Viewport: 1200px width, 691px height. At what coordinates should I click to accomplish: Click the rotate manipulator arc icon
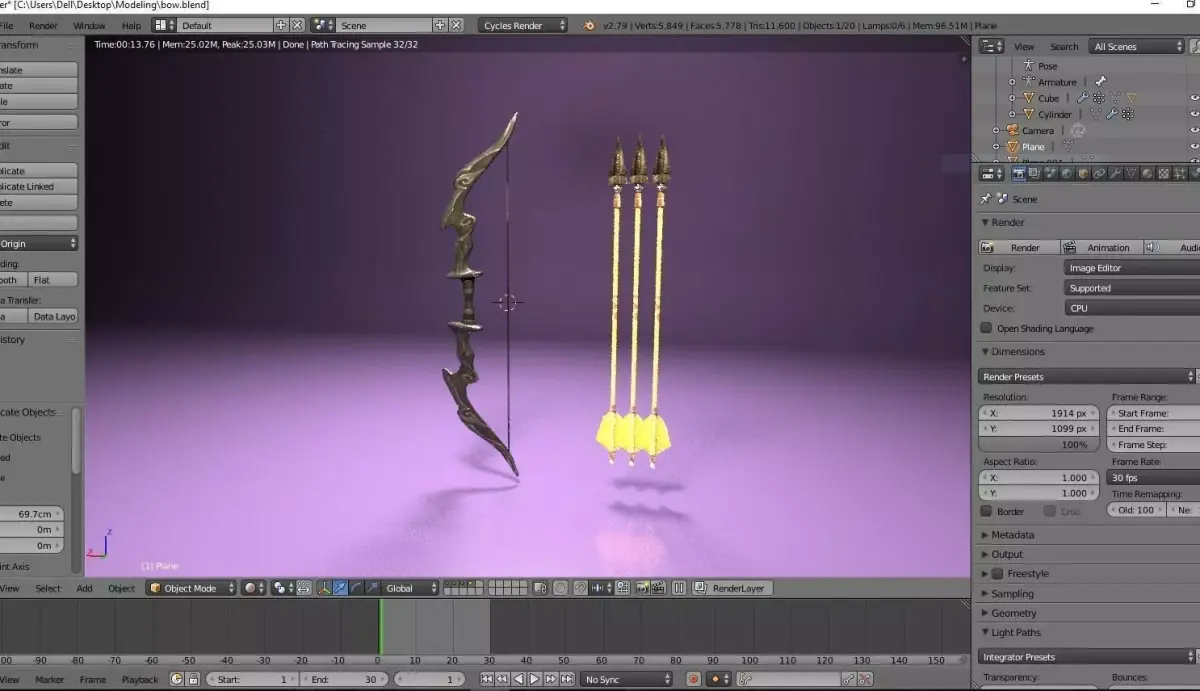pyautogui.click(x=356, y=588)
